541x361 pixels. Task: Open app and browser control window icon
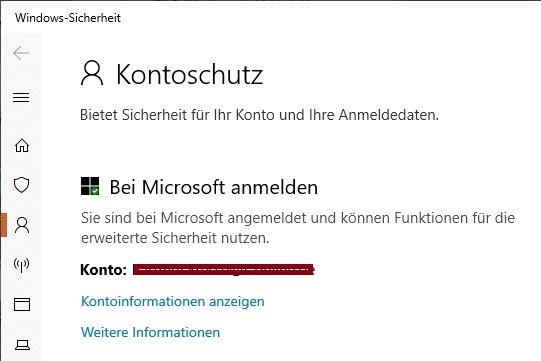click(x=22, y=304)
